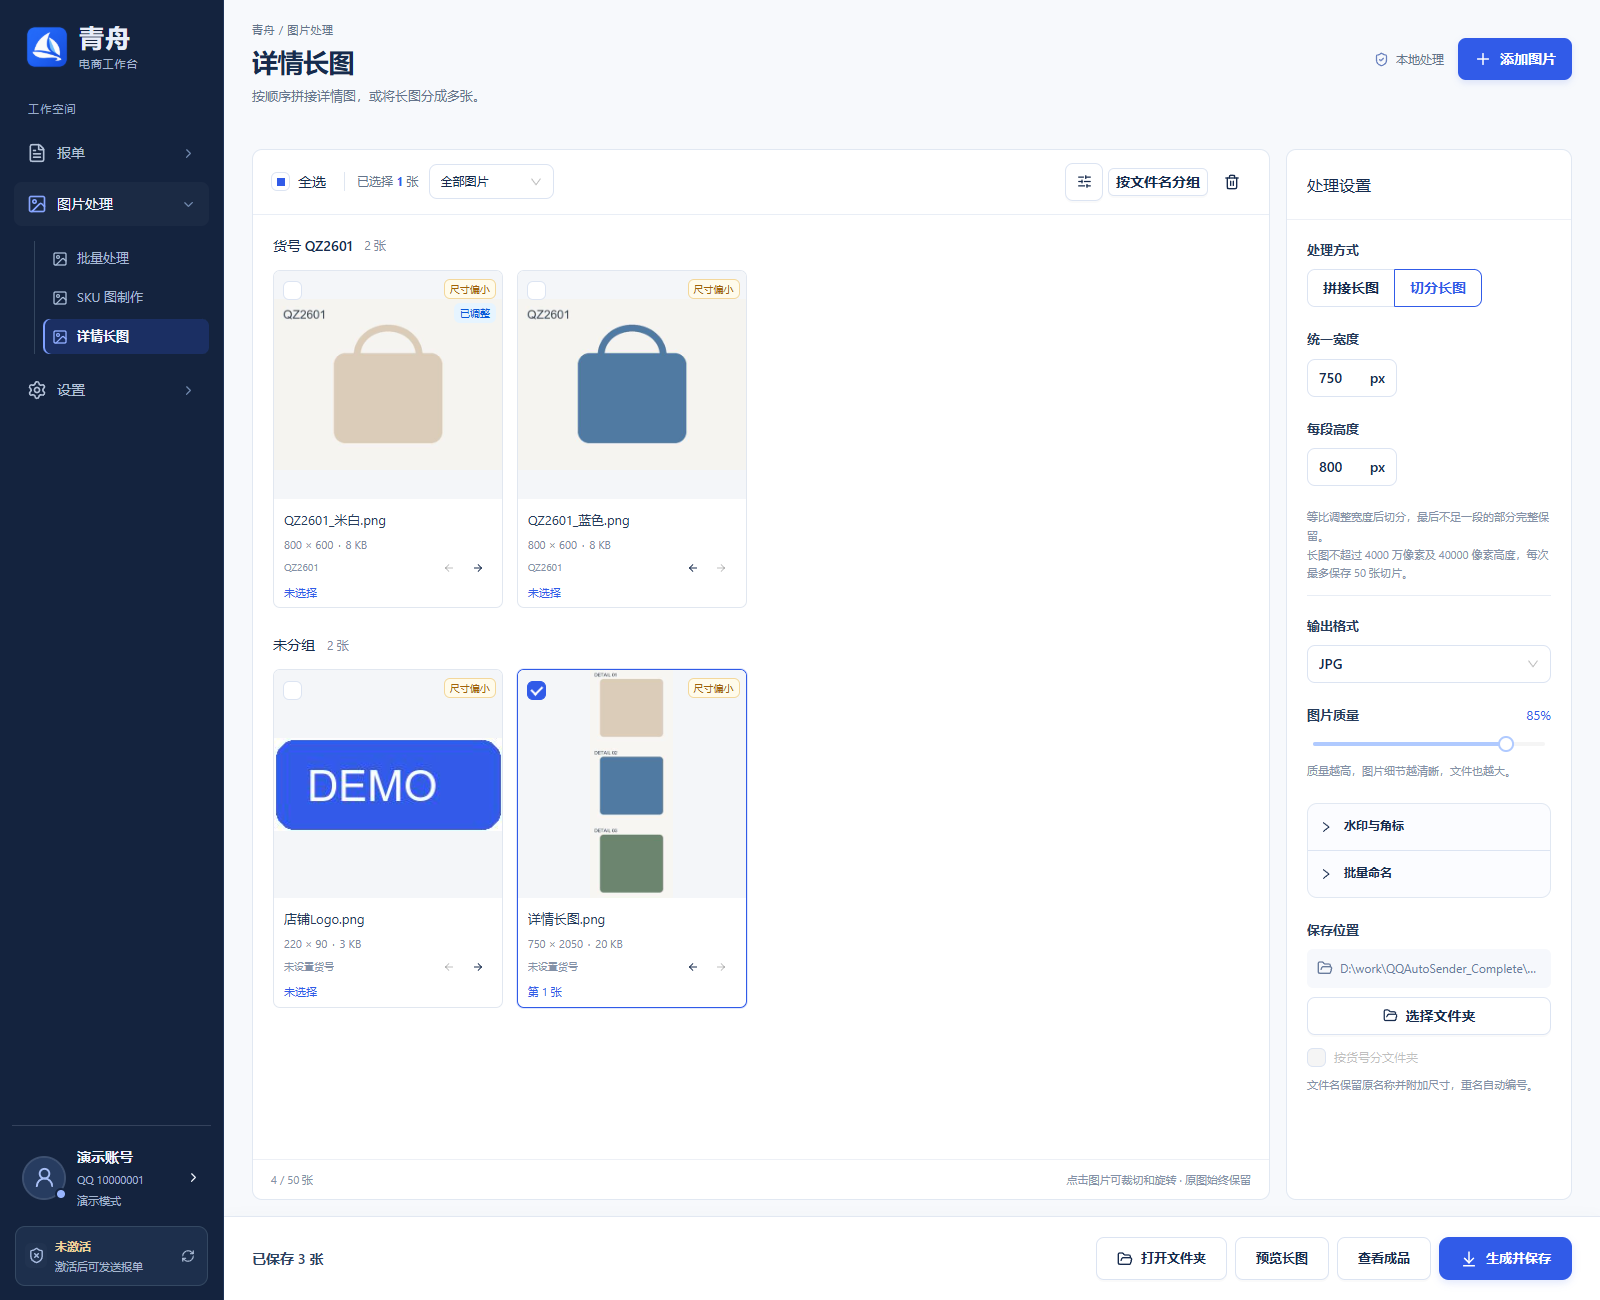Click the 青舟 sailboat logo
Image resolution: width=1600 pixels, height=1300 pixels.
47,47
